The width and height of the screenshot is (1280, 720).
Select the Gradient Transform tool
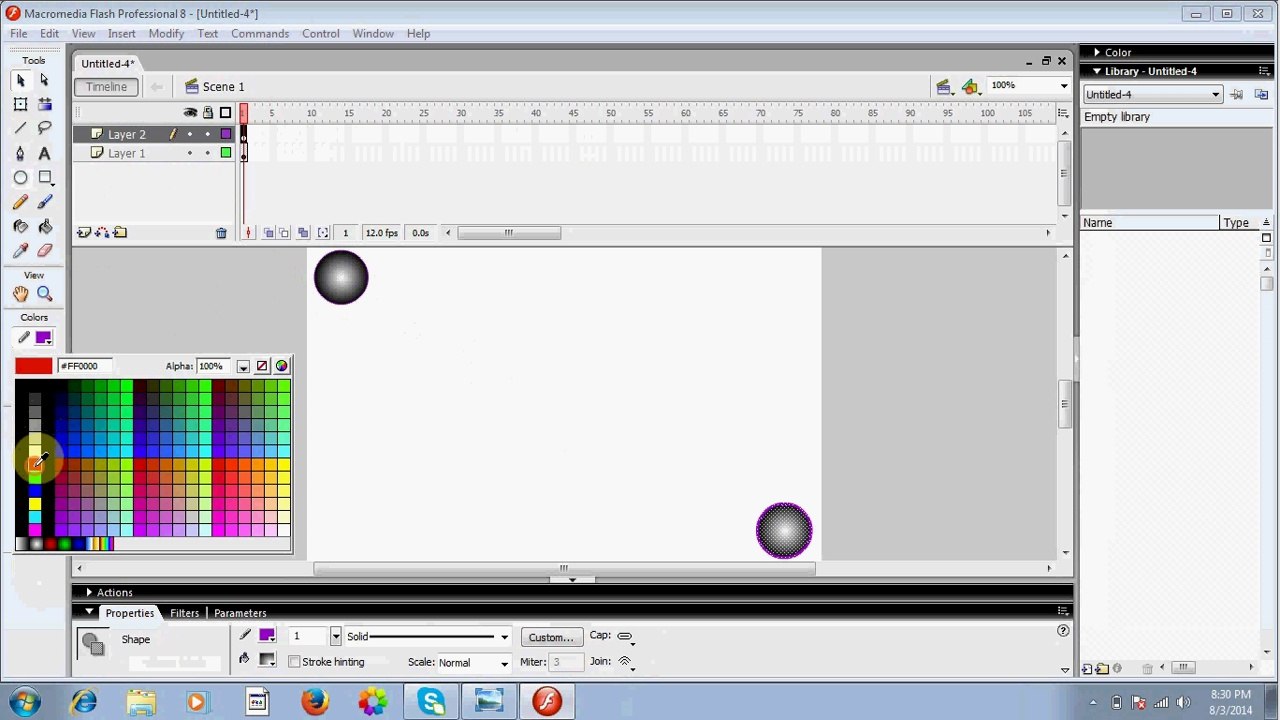pyautogui.click(x=44, y=104)
